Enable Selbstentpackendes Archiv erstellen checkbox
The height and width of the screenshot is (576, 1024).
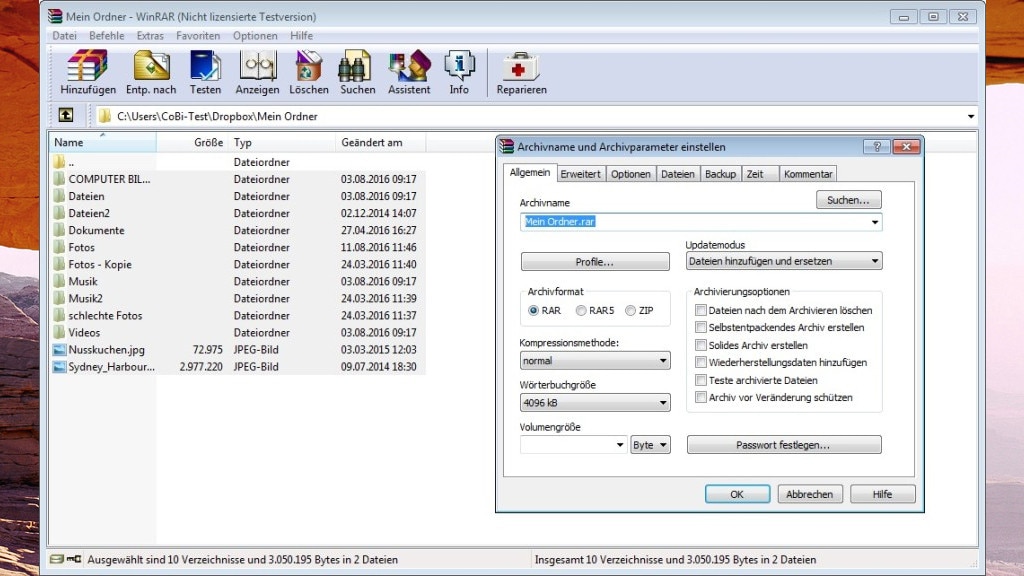[701, 328]
